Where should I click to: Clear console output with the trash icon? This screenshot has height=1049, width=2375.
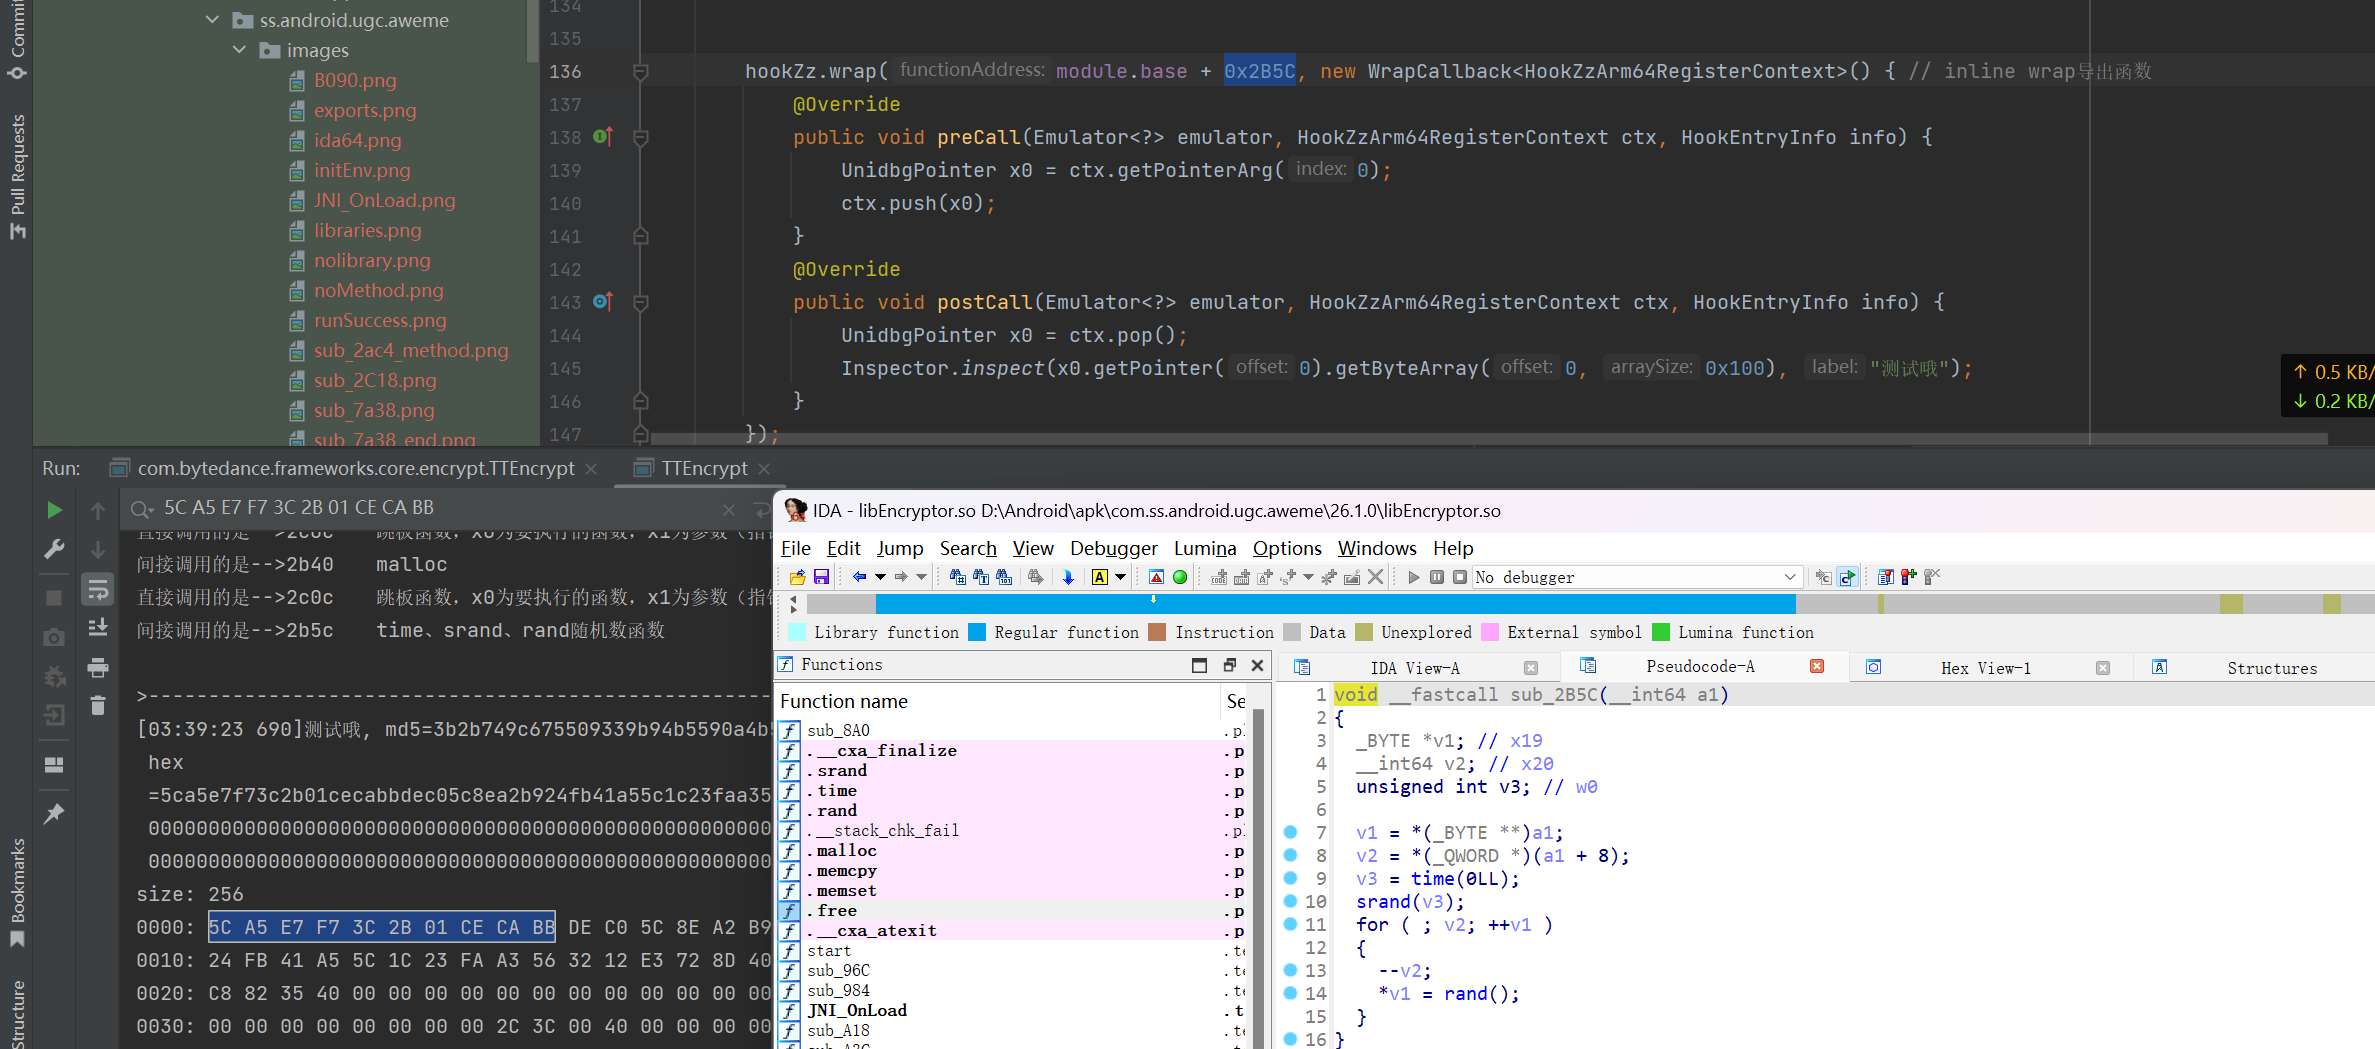tap(98, 706)
